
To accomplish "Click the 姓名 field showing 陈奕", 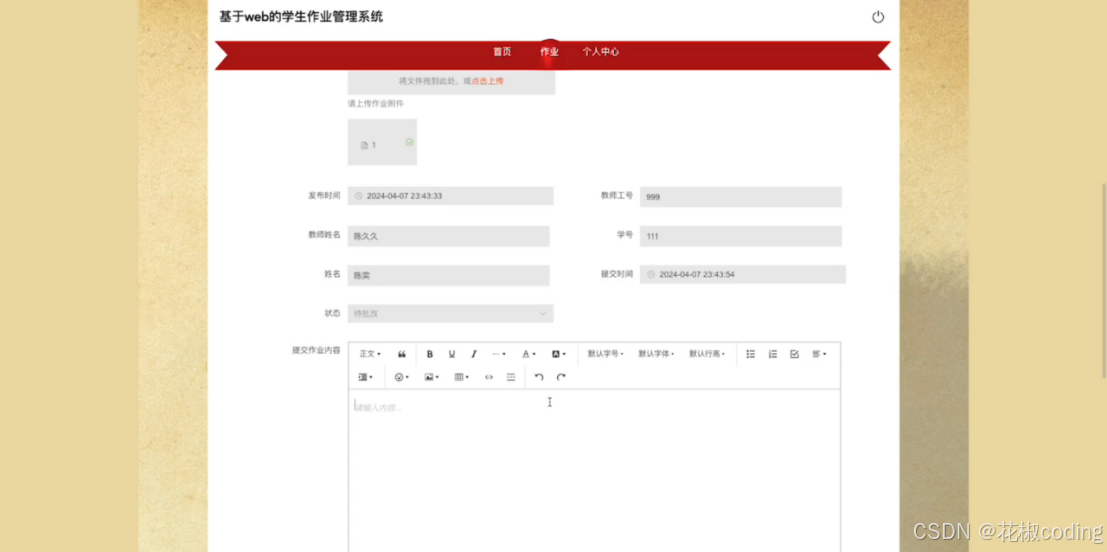I will 448,275.
